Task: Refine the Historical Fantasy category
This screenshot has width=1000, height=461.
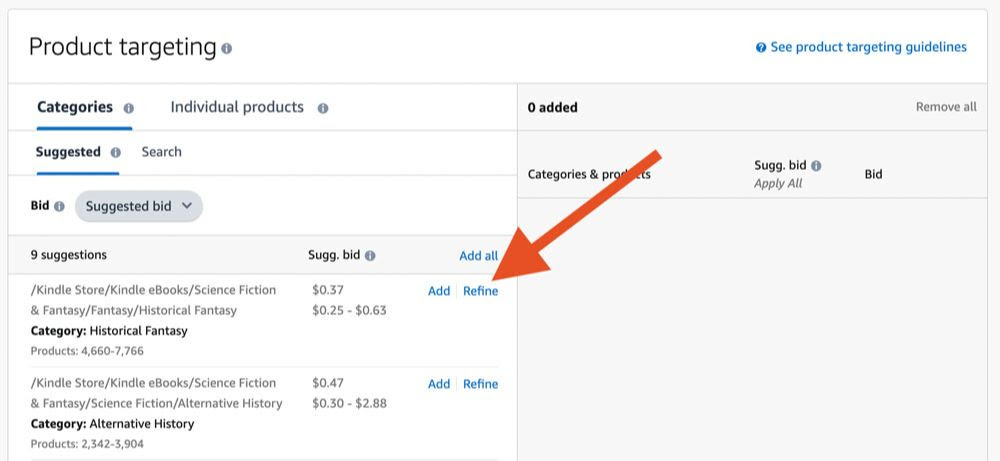Action: click(480, 291)
